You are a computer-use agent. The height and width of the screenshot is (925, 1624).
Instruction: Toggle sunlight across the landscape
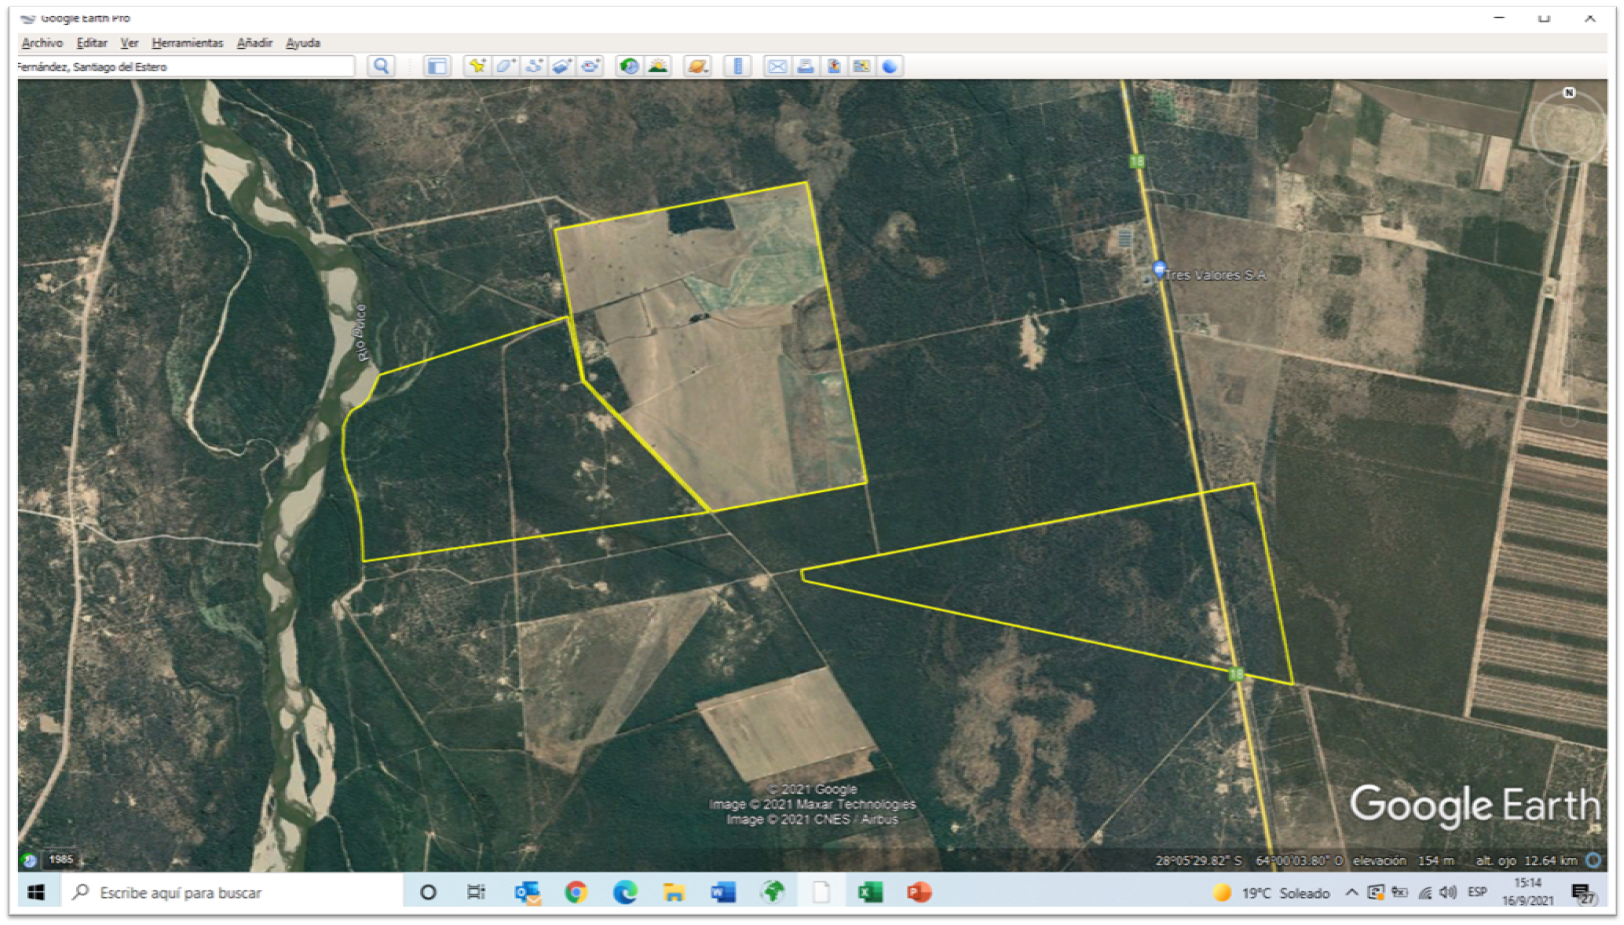point(657,66)
